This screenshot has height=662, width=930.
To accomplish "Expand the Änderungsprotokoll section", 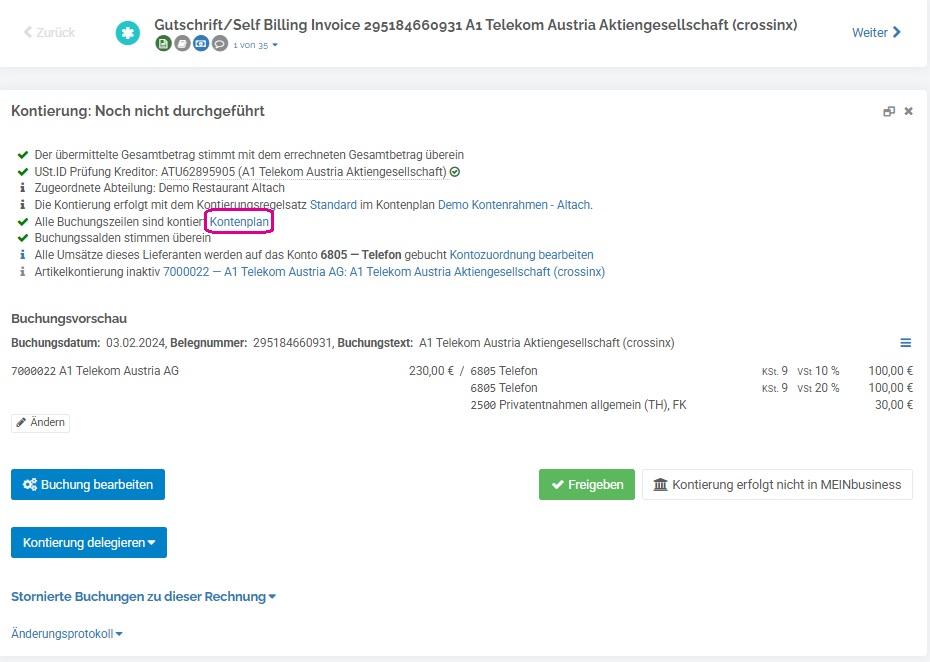I will [x=67, y=634].
